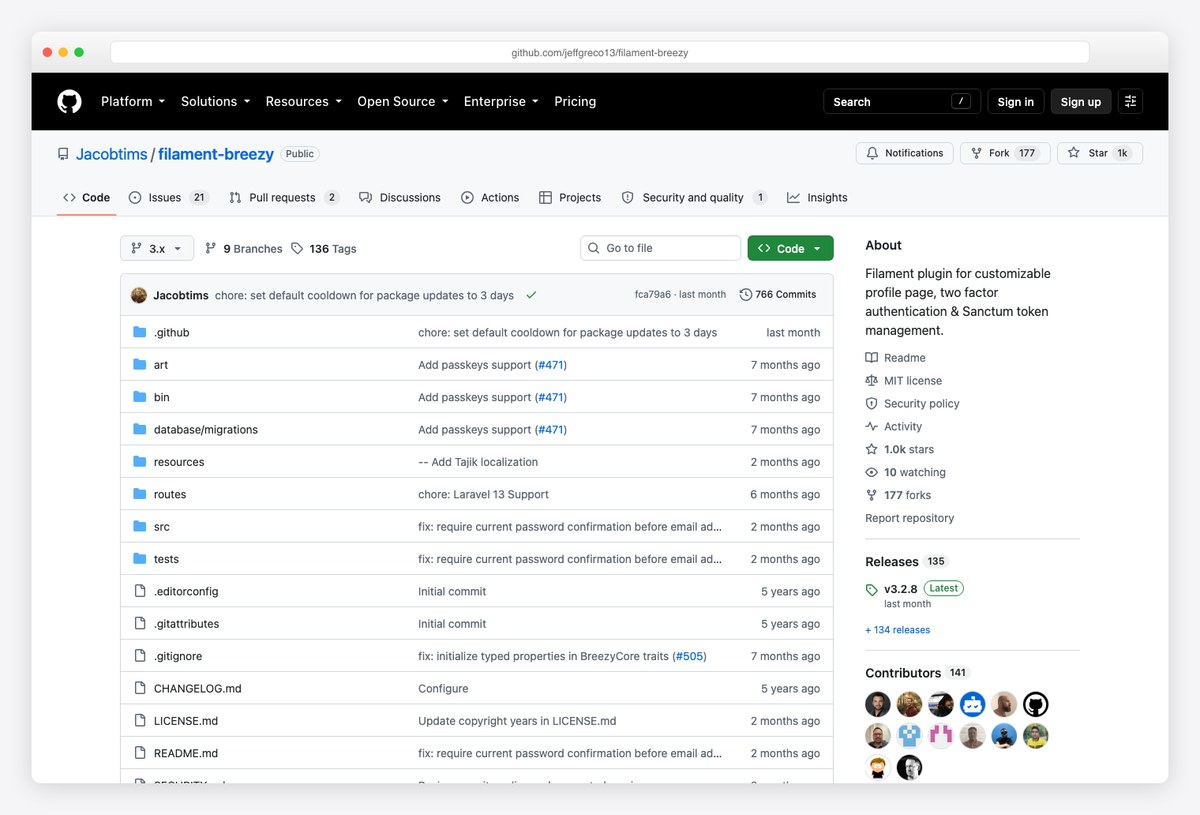The width and height of the screenshot is (1200, 815).
Task: Open the + 134 releases link
Action: 897,630
